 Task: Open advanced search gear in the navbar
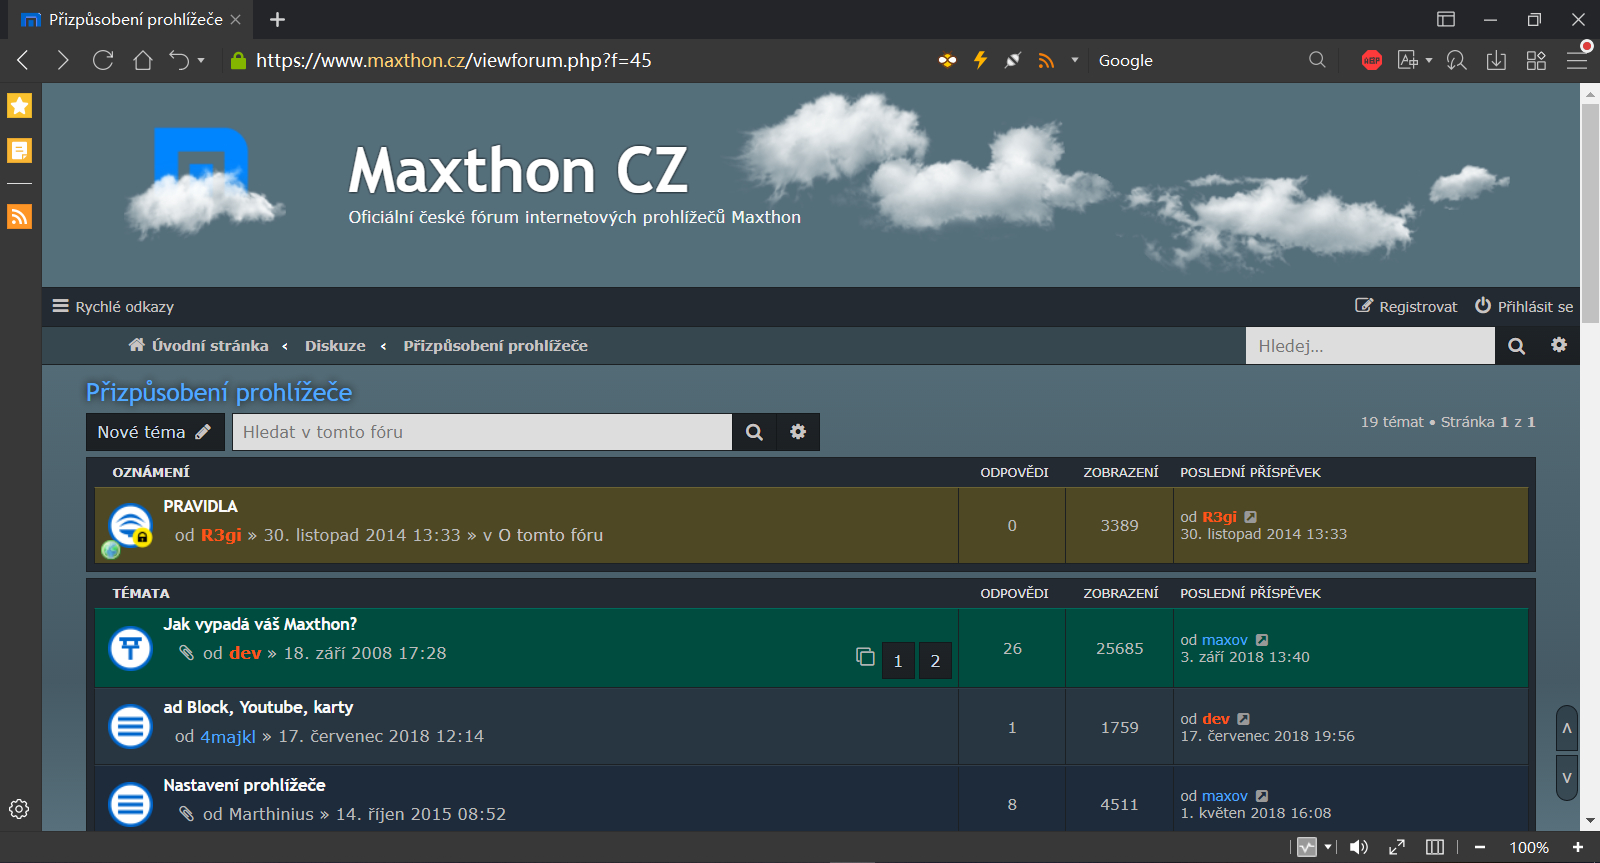[1559, 345]
